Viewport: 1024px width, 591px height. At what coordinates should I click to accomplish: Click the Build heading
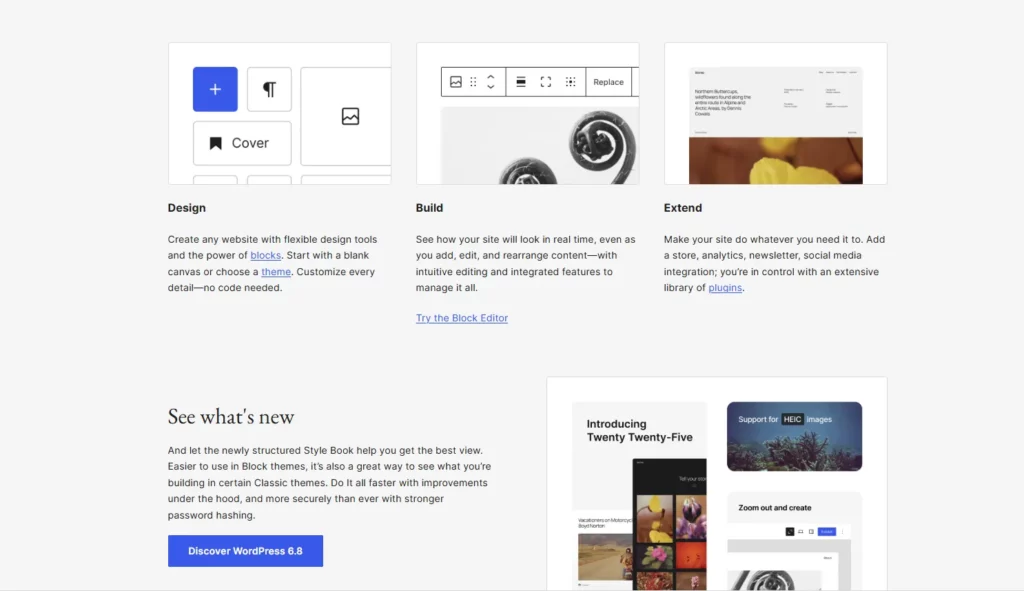[x=430, y=208]
